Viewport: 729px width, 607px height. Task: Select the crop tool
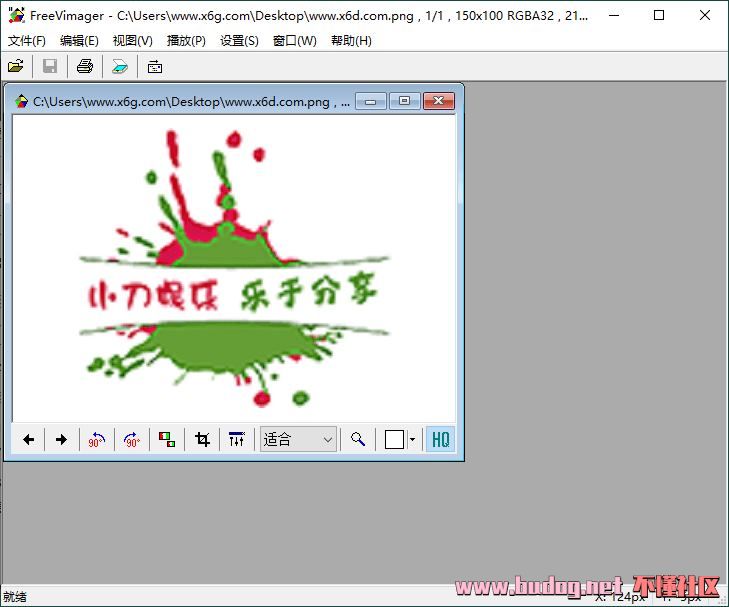(x=202, y=440)
